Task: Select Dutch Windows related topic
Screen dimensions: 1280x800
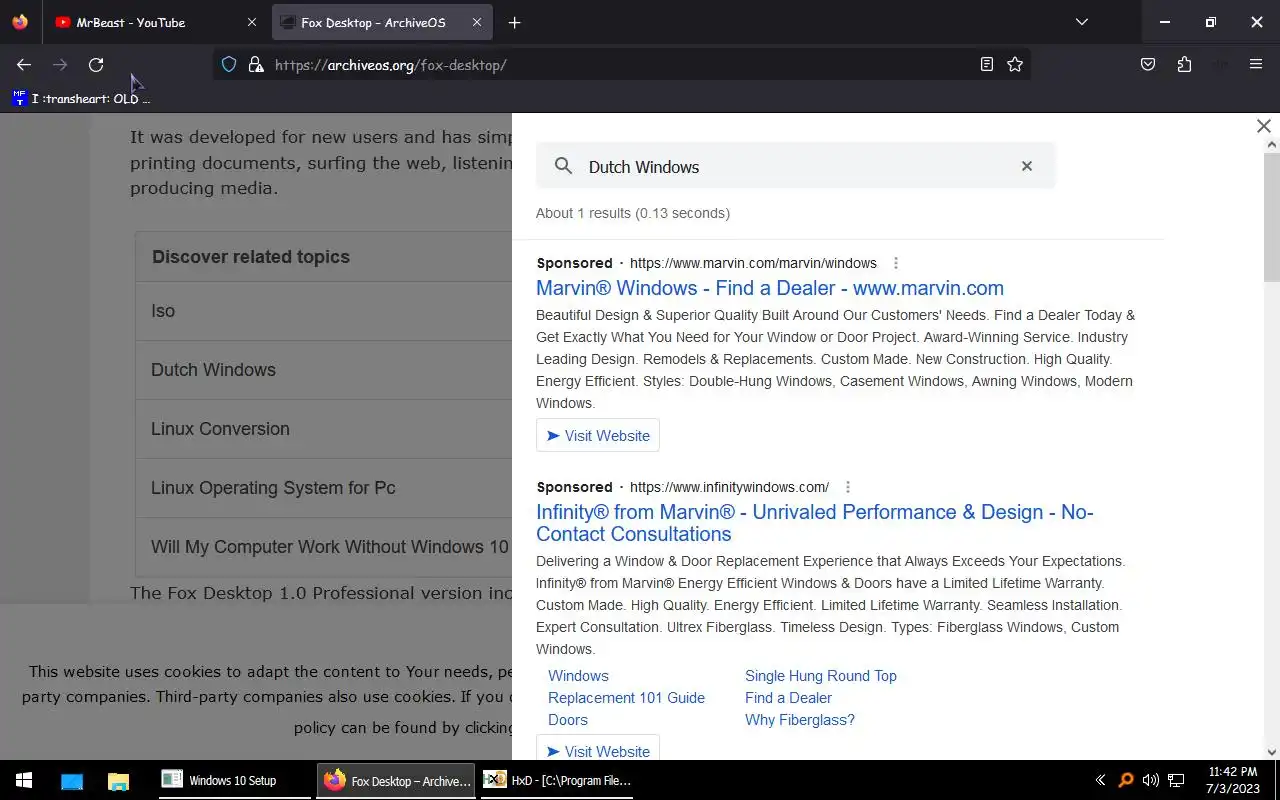Action: [x=324, y=370]
